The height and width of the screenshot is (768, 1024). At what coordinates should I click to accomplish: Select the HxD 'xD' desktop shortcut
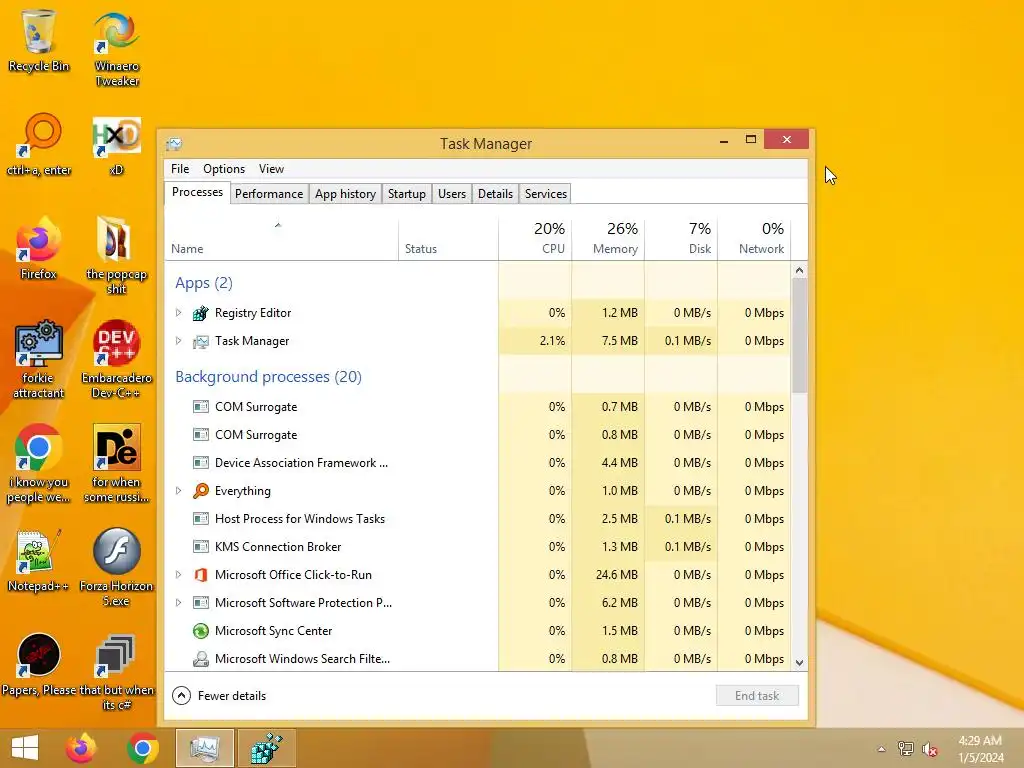click(x=116, y=146)
